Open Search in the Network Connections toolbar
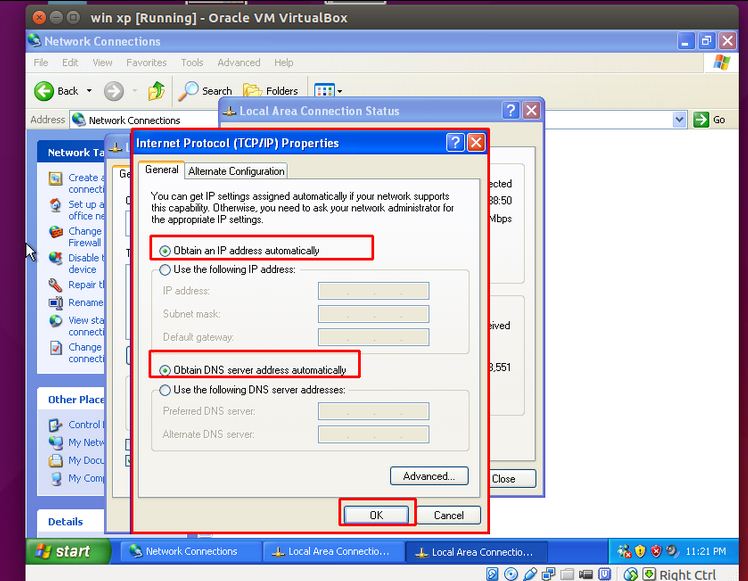The image size is (748, 581). pos(205,91)
